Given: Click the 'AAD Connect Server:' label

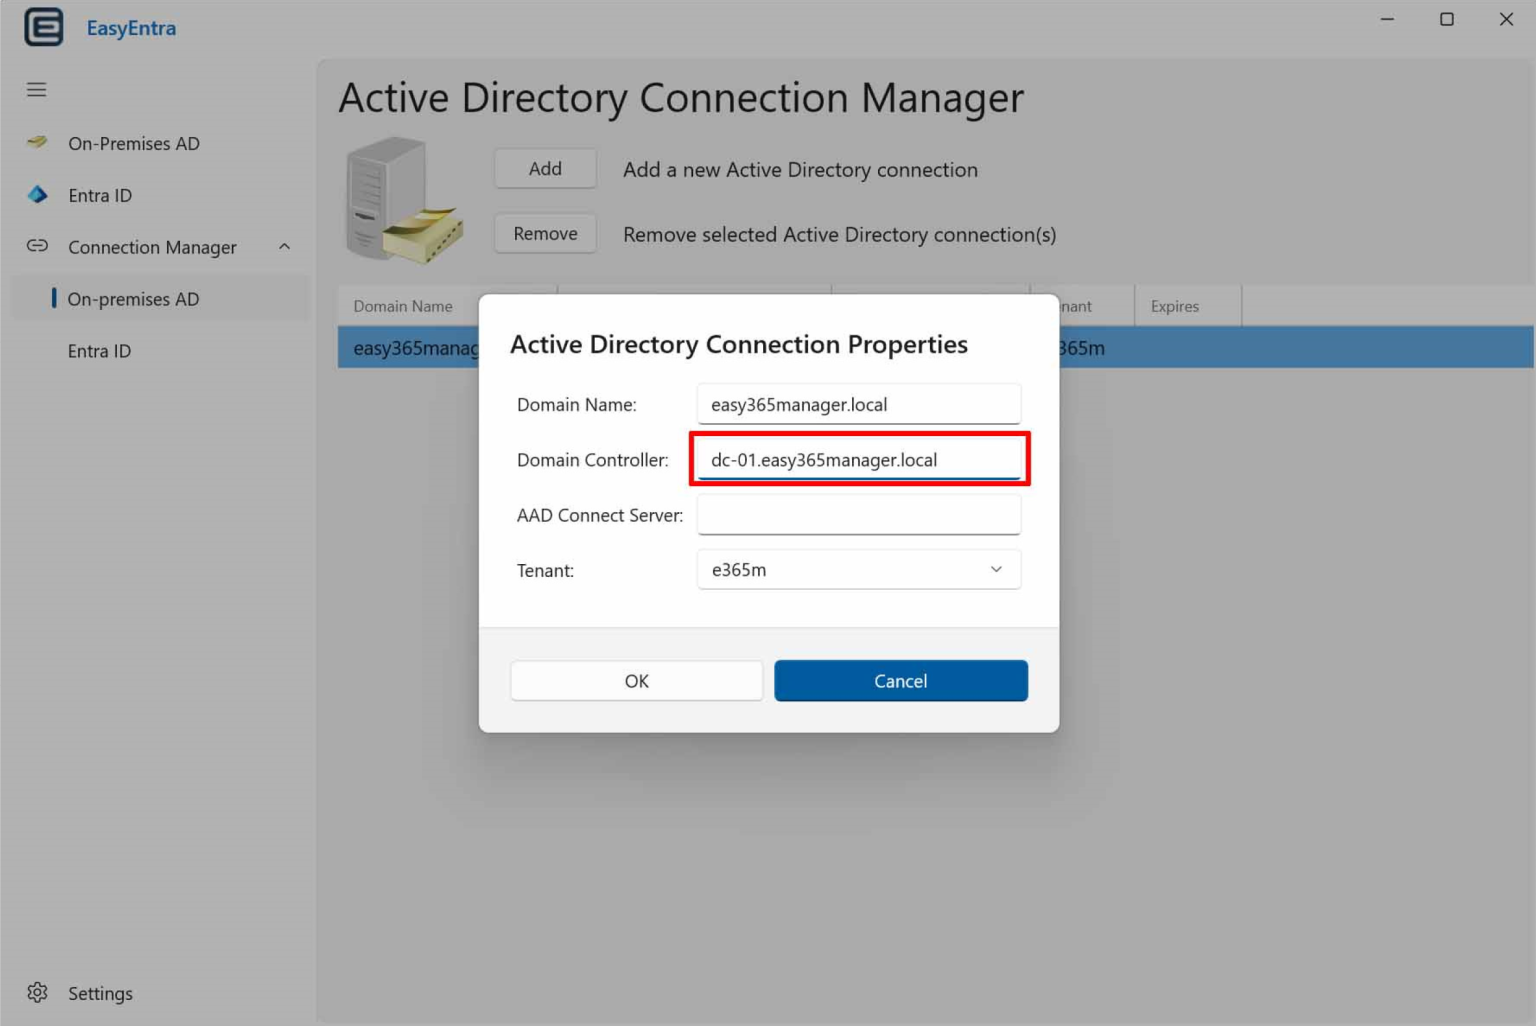Looking at the screenshot, I should 600,515.
